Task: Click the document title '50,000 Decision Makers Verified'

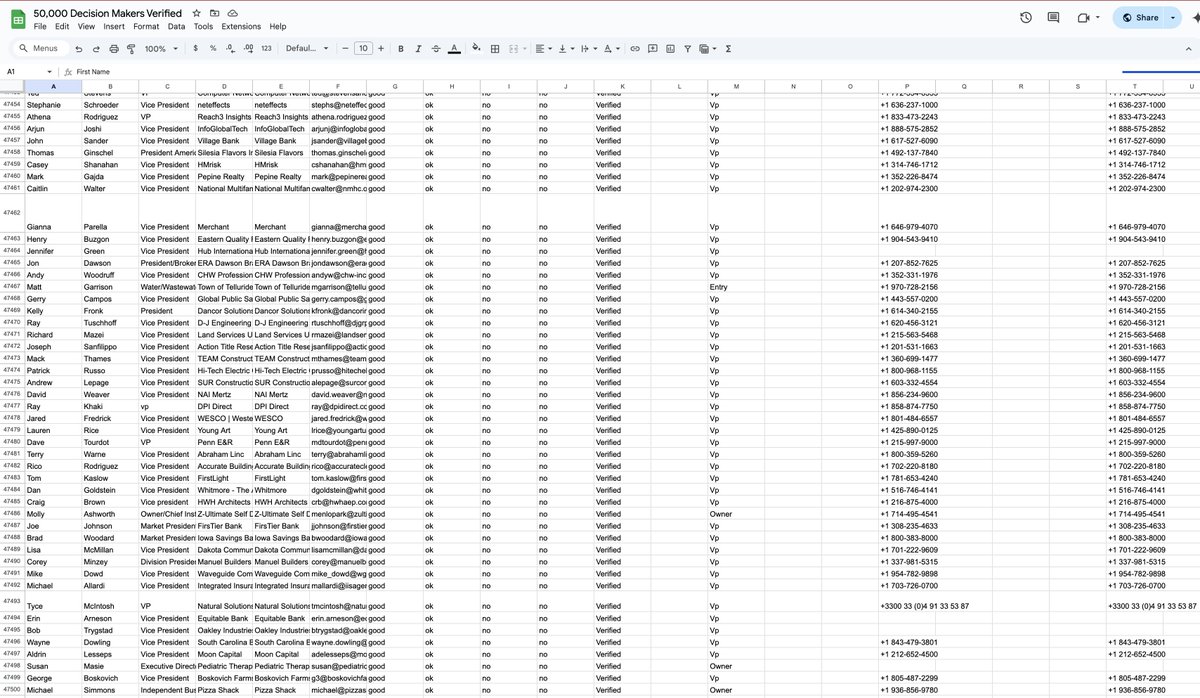Action: [x=108, y=11]
